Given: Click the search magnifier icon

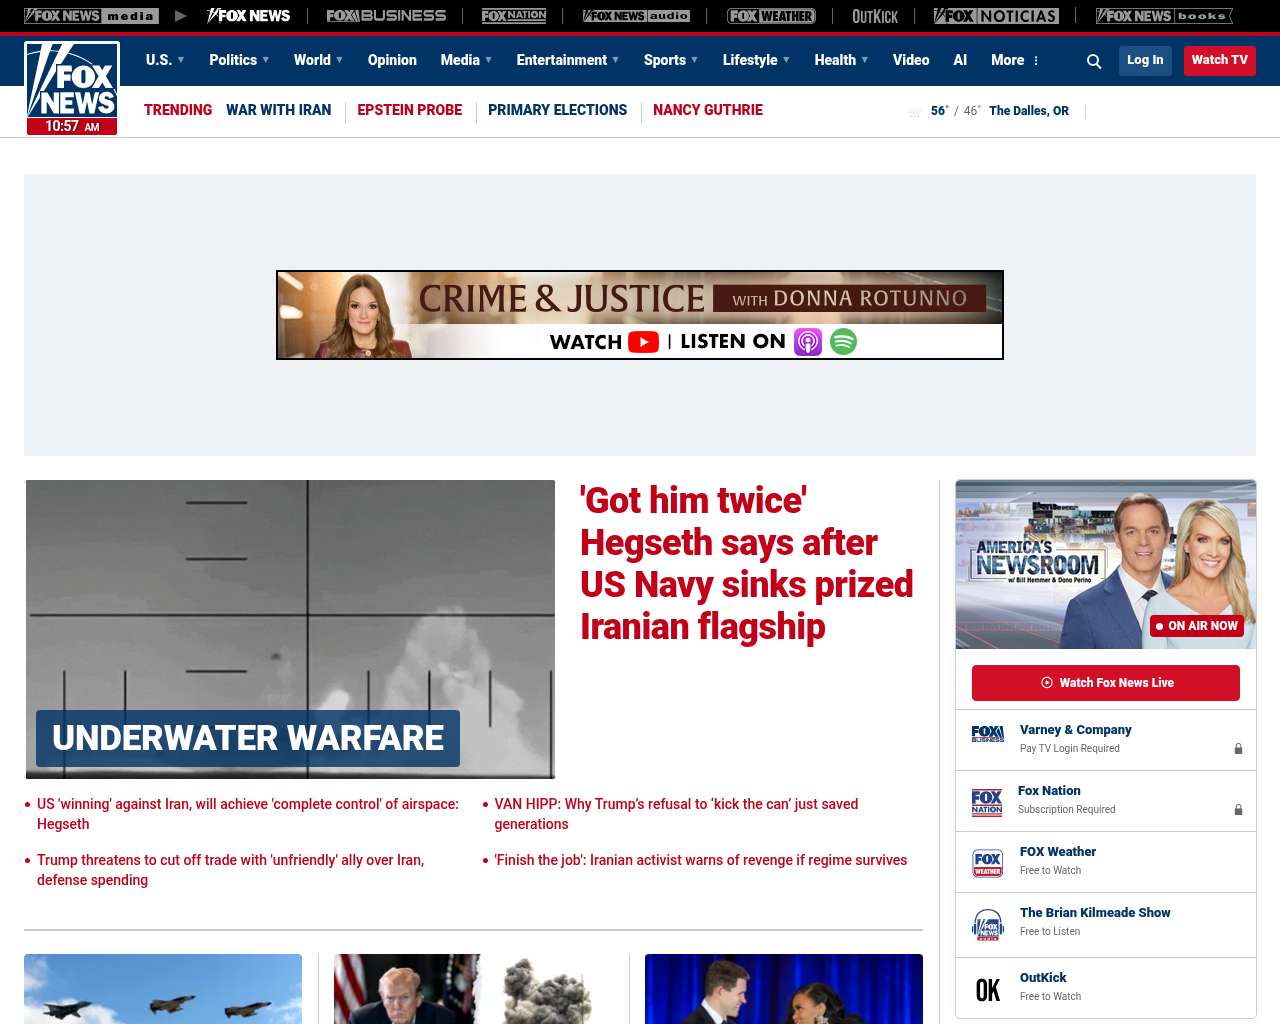Looking at the screenshot, I should click(1094, 61).
